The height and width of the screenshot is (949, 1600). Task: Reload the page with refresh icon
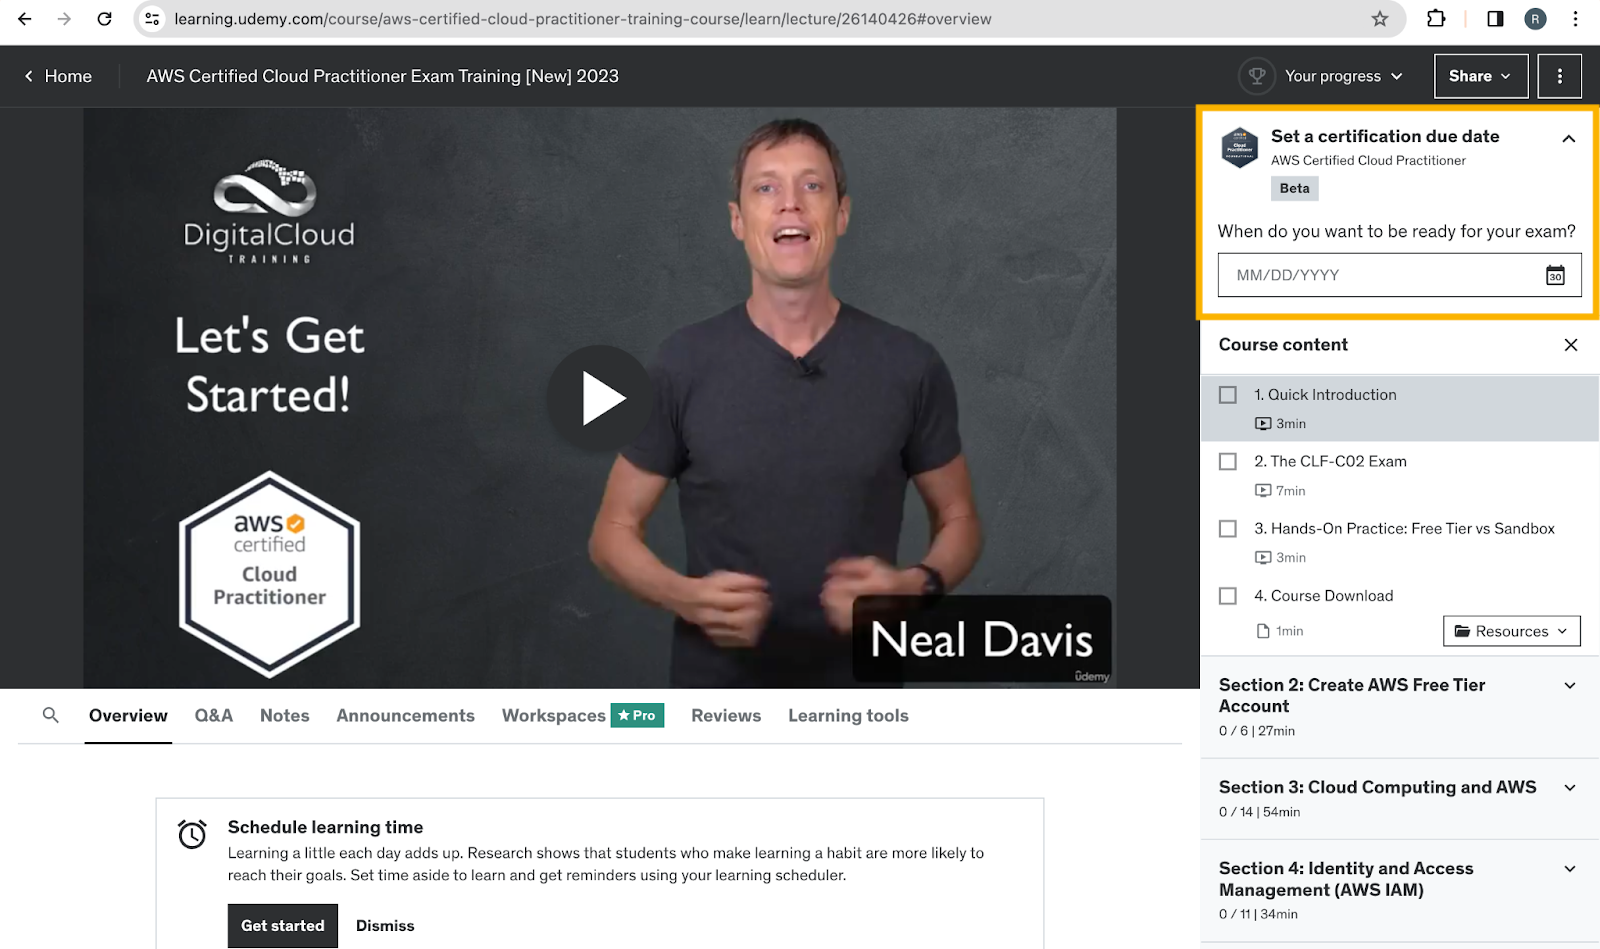tap(104, 19)
